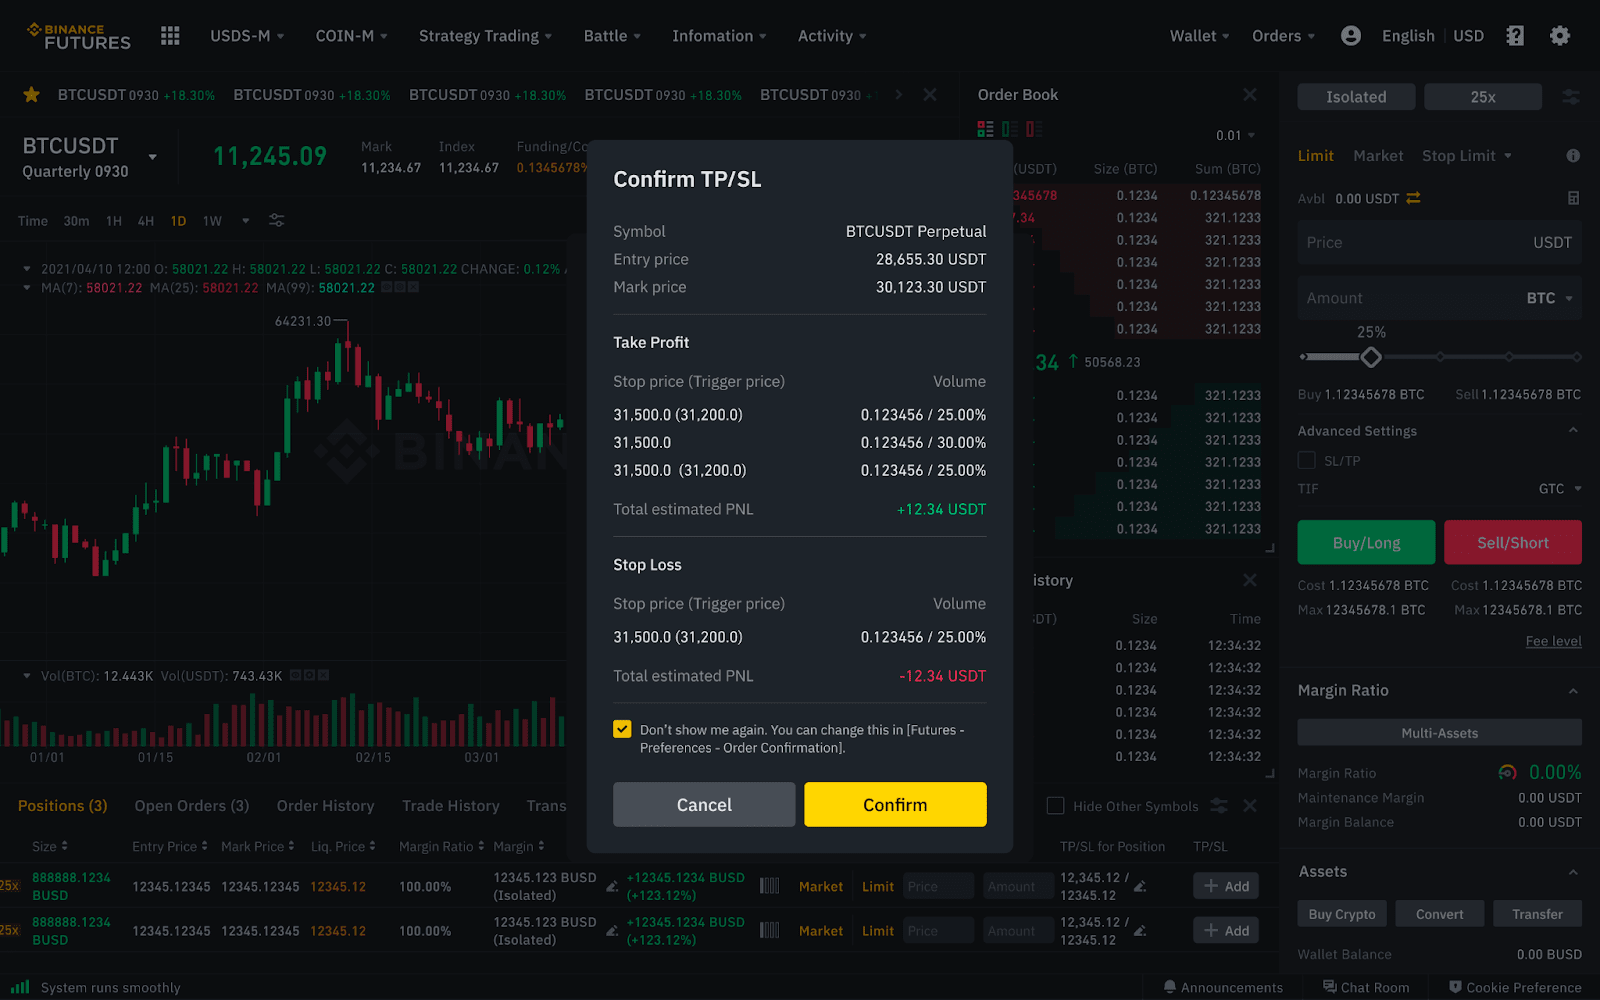Open the calculator icon
Image resolution: width=1600 pixels, height=1000 pixels.
point(1573,198)
